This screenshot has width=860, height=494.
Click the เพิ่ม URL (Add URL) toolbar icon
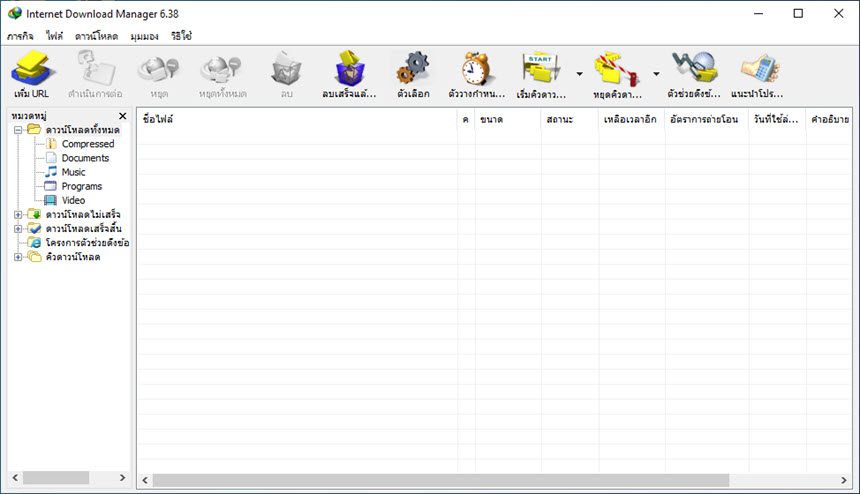pos(32,69)
